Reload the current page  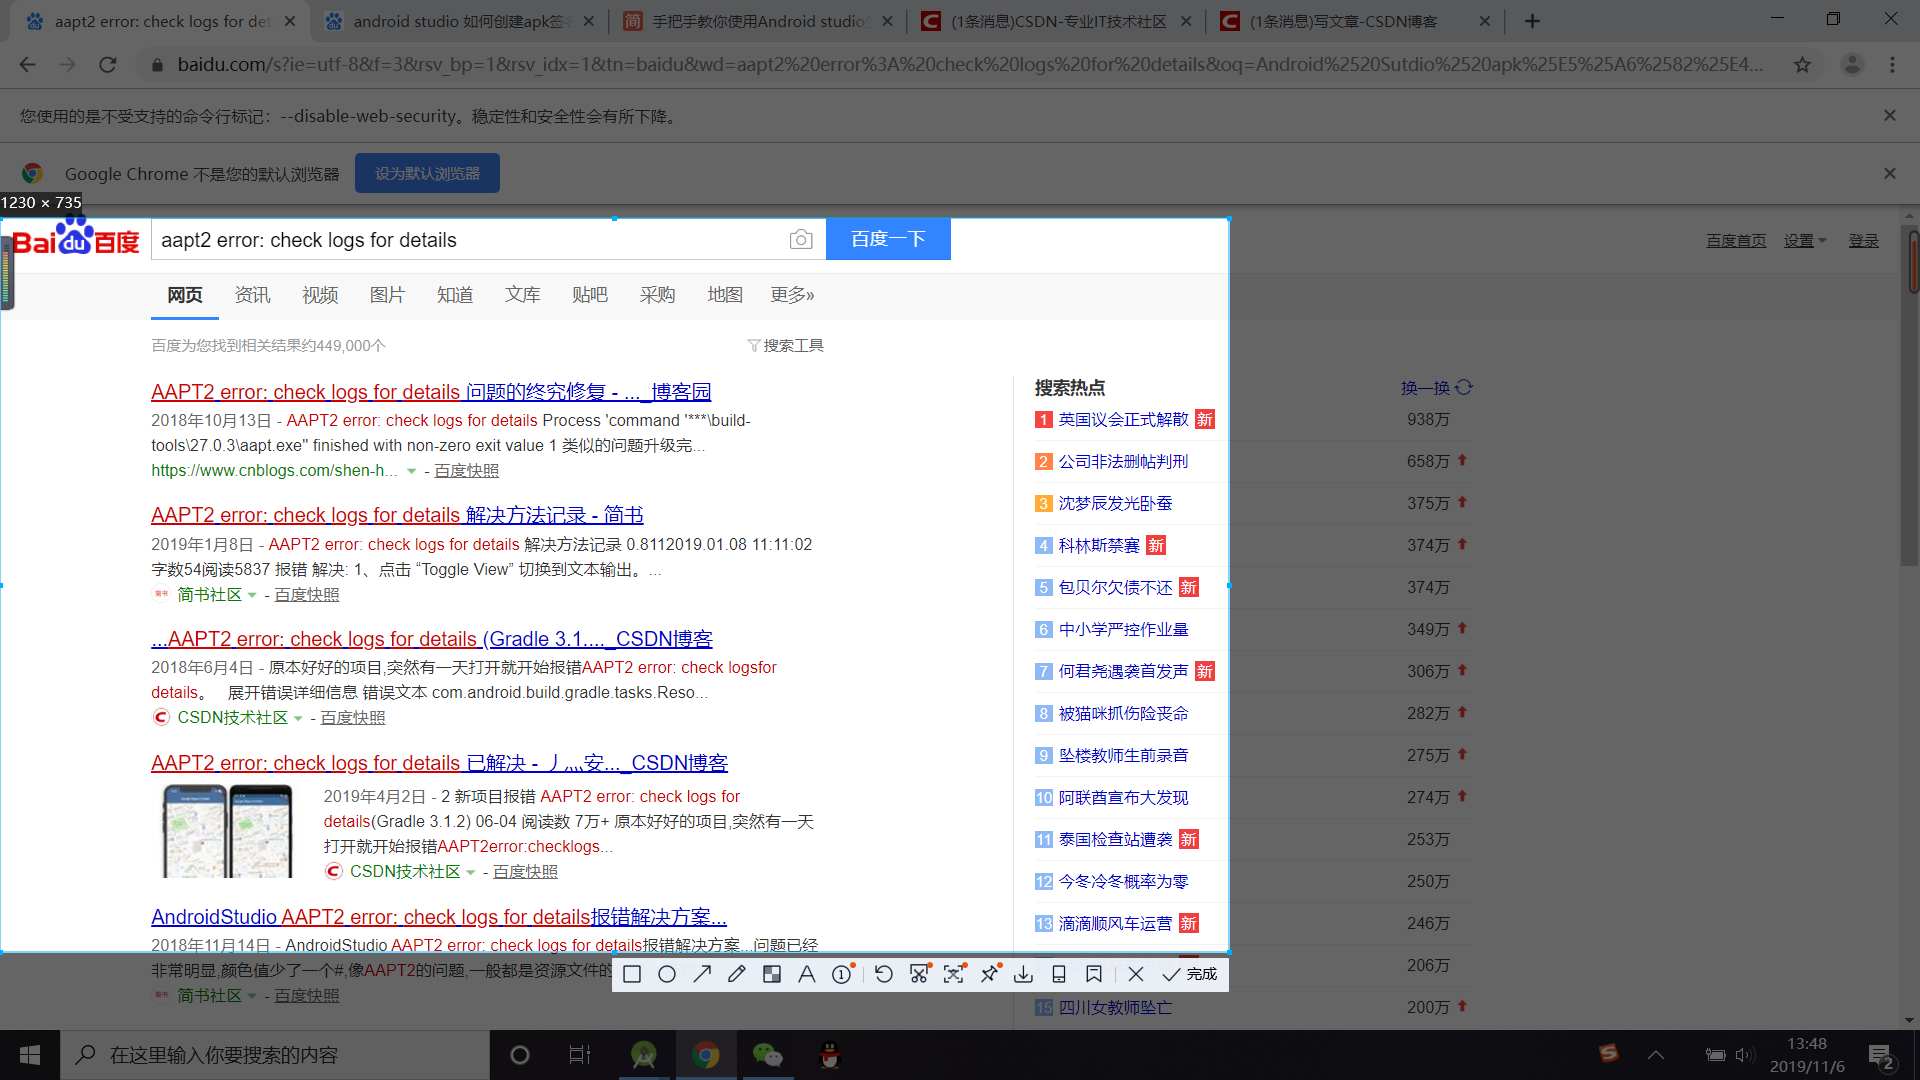pos(108,65)
